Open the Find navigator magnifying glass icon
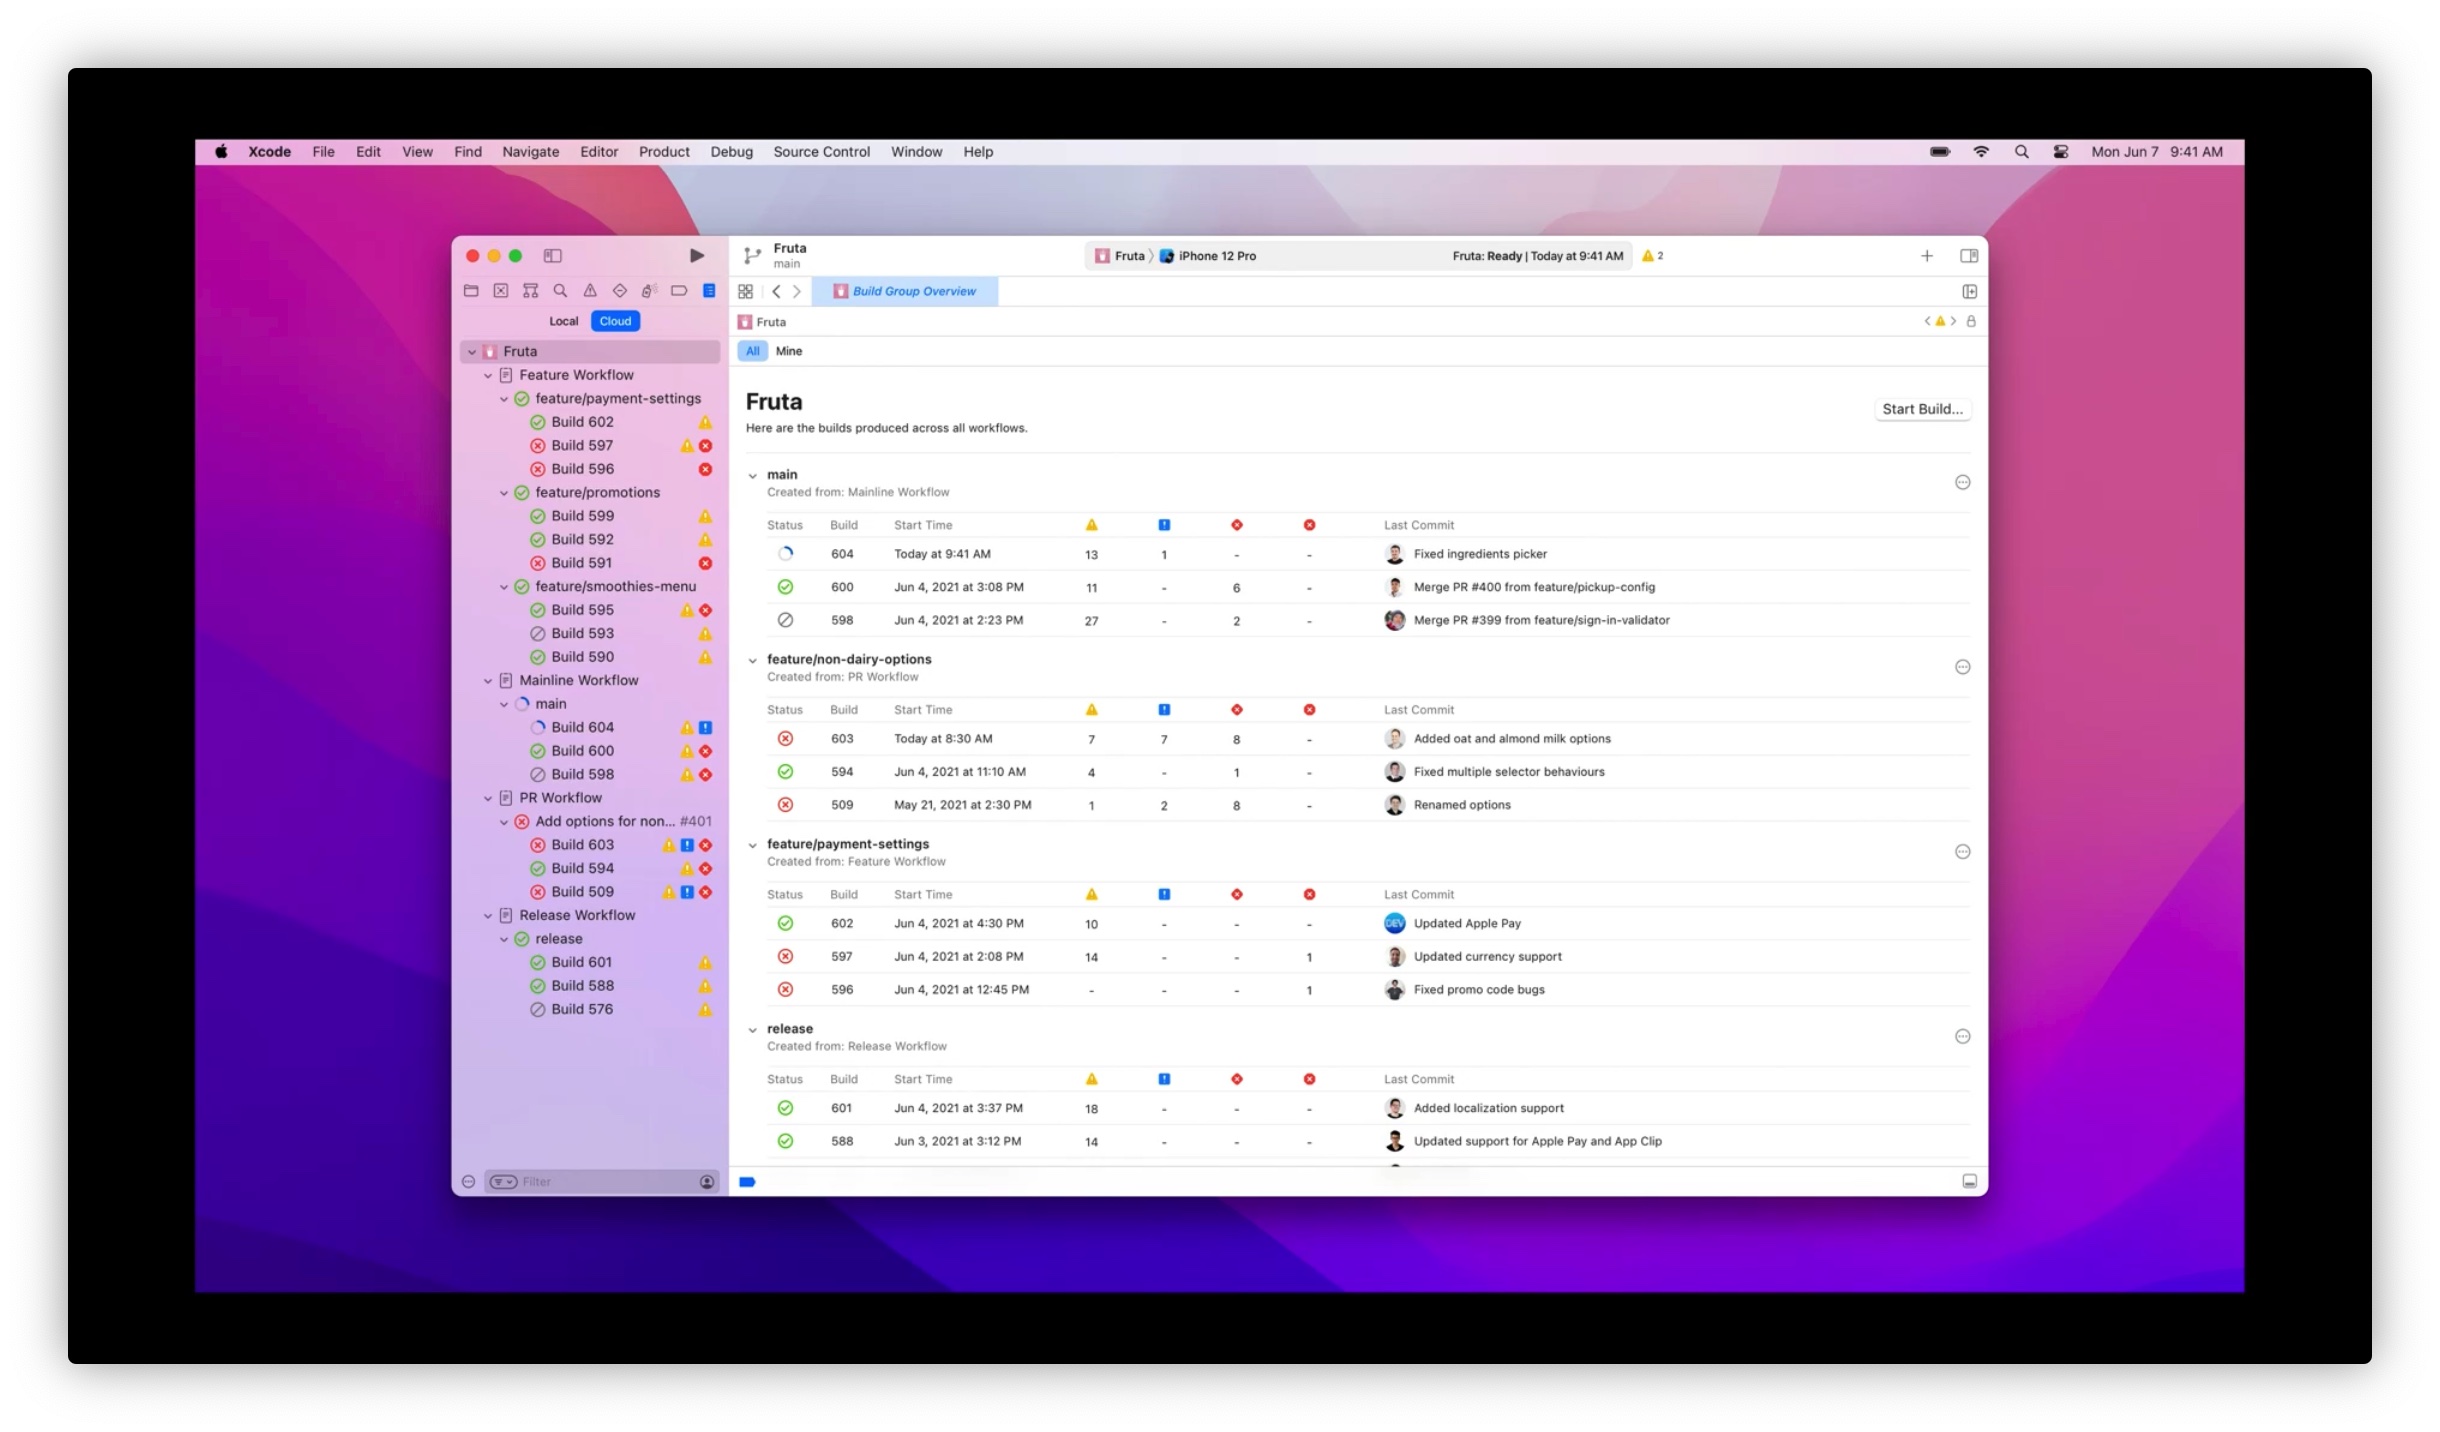 coord(560,290)
